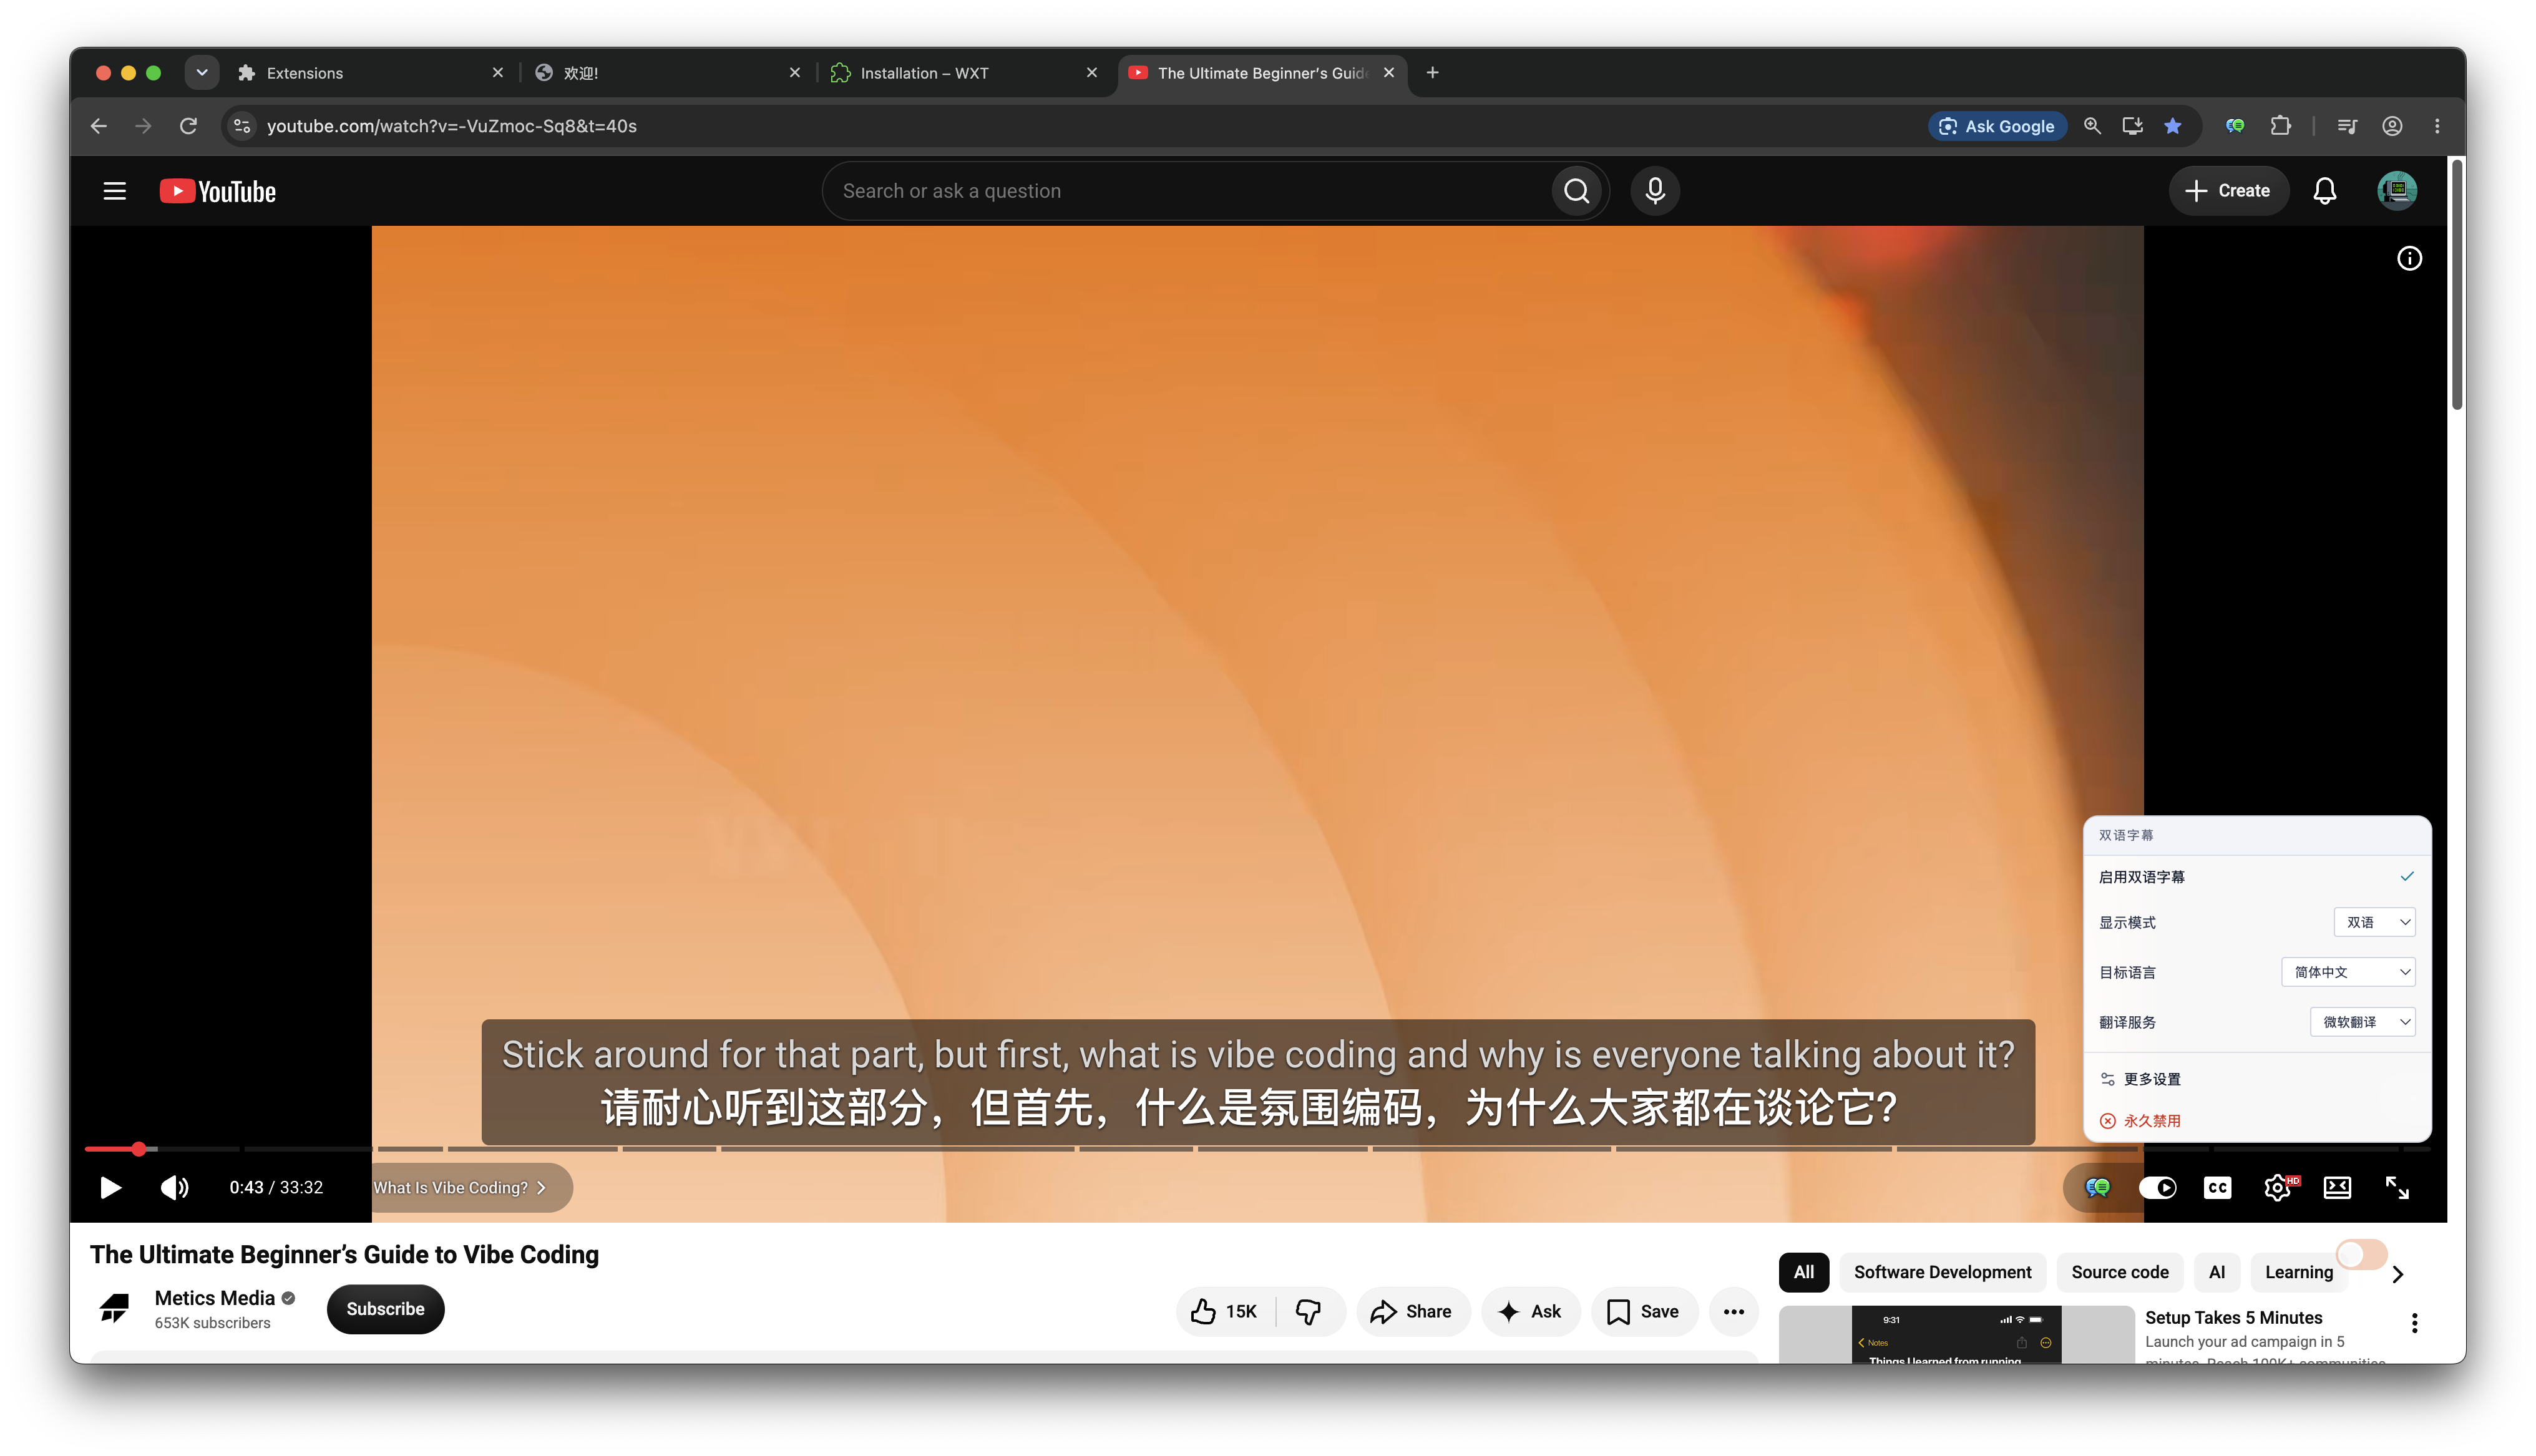Open a new browser tab
Viewport: 2536px width, 1456px height.
(1432, 73)
